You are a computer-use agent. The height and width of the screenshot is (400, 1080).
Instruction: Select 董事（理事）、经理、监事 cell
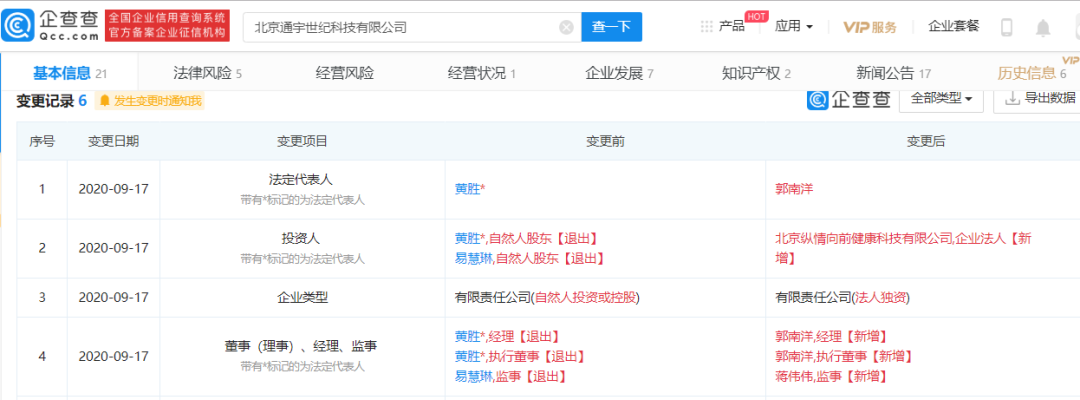302,357
